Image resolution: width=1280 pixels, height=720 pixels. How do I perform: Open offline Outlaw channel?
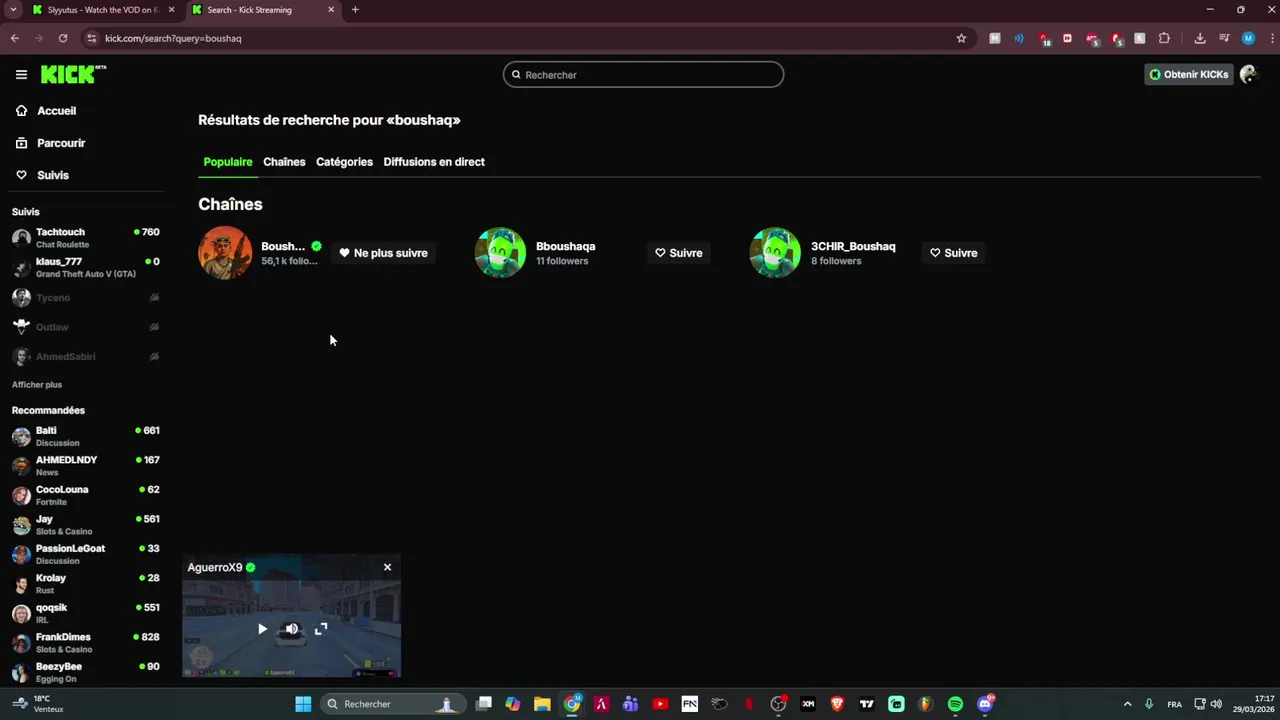tap(85, 327)
